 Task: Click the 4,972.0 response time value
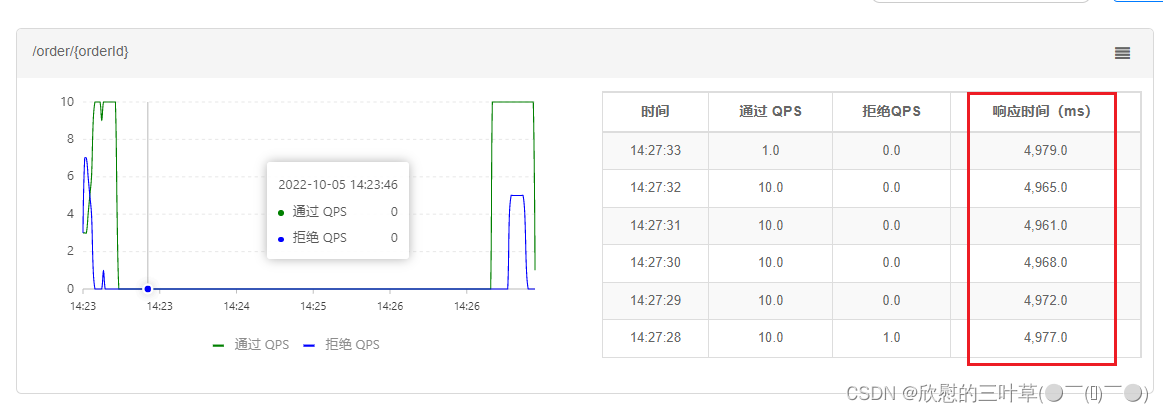tap(1046, 300)
